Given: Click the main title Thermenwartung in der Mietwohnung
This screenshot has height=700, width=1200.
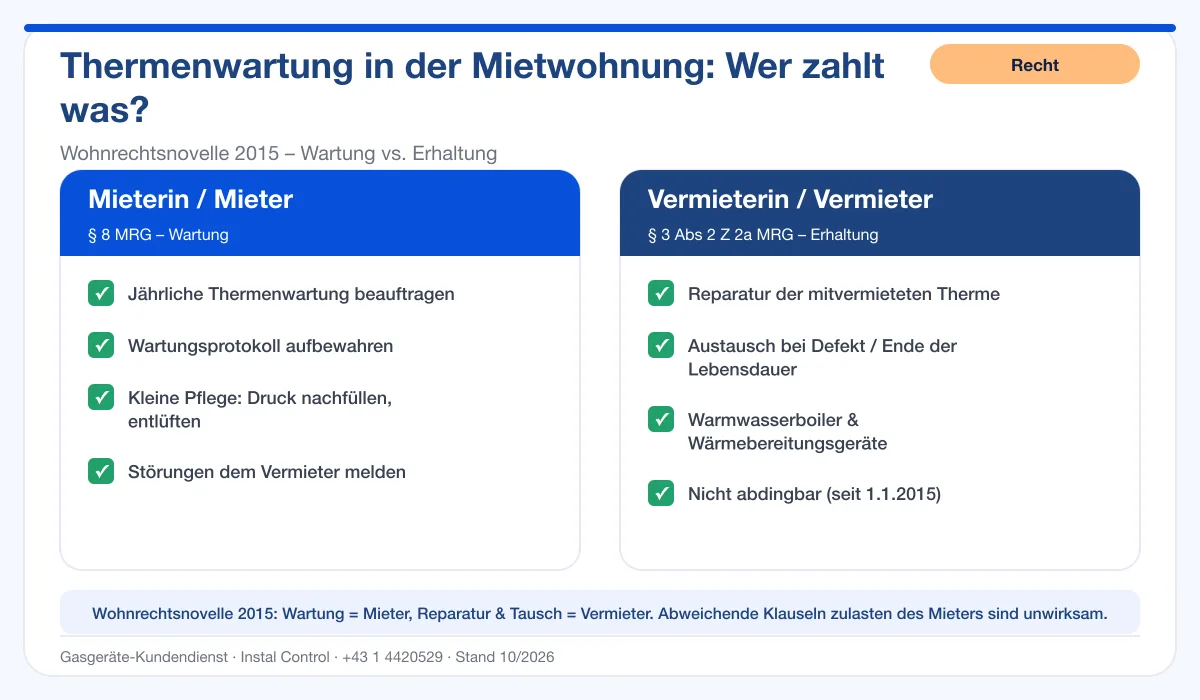Looking at the screenshot, I should point(473,87).
